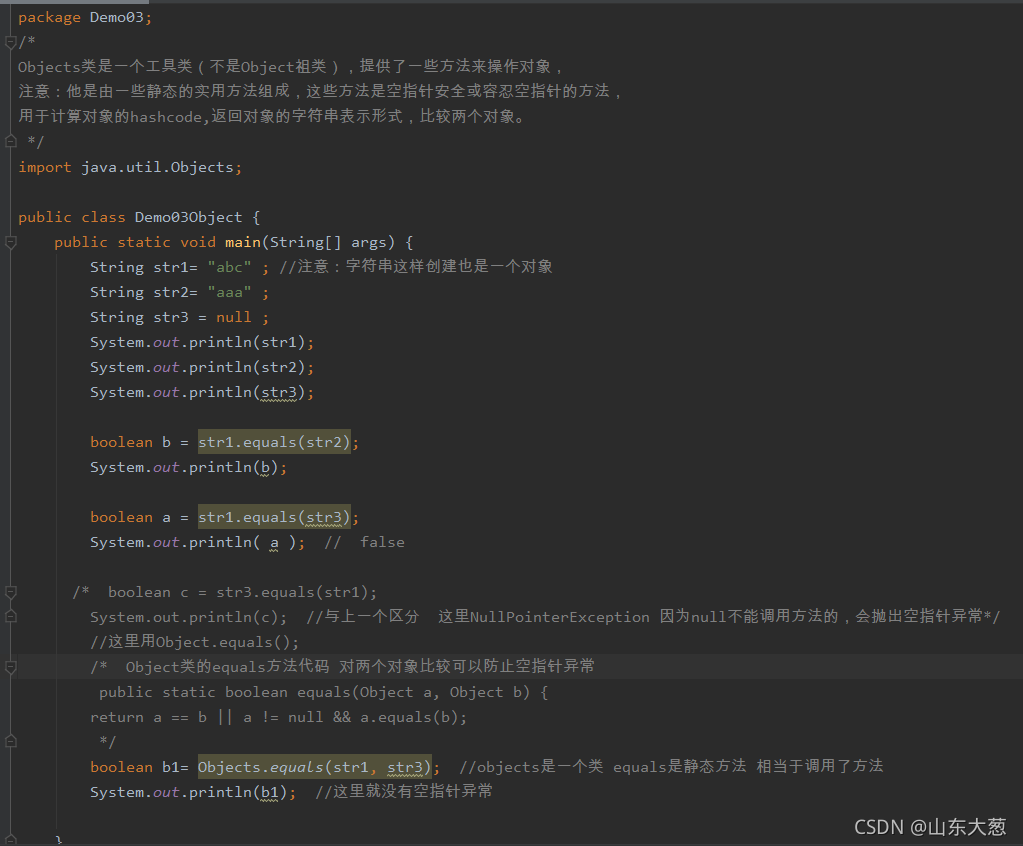
Task: Click the highlighted Objects.equals(str1, str3) call
Action: 313,766
